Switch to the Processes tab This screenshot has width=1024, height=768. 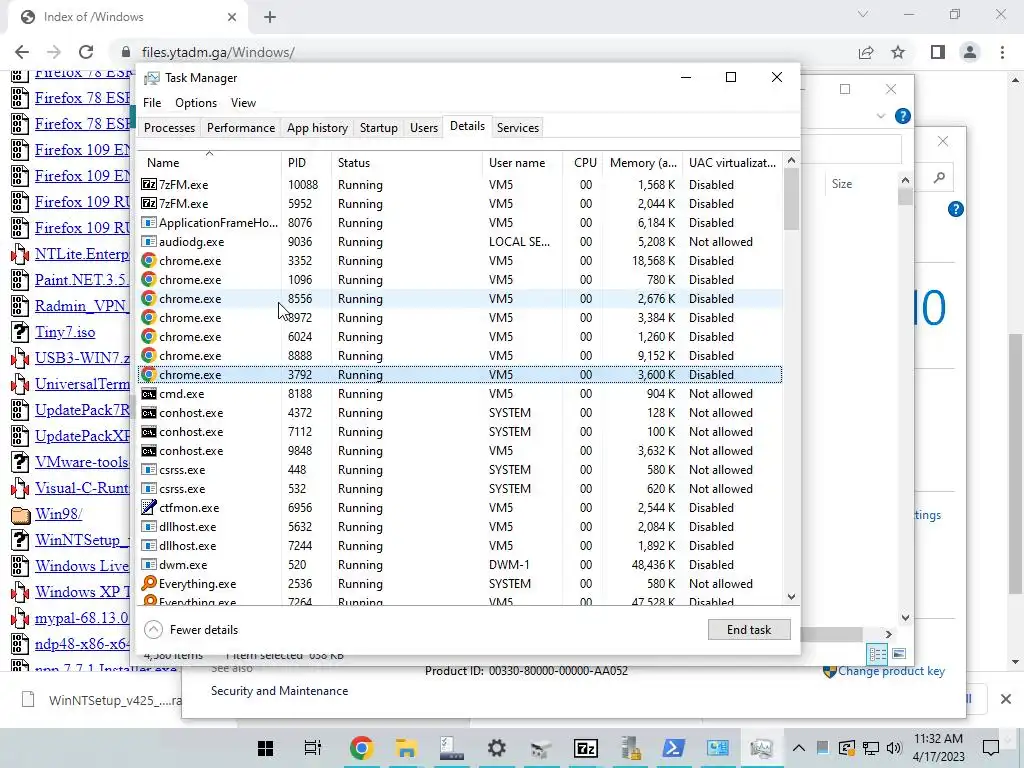pyautogui.click(x=169, y=128)
